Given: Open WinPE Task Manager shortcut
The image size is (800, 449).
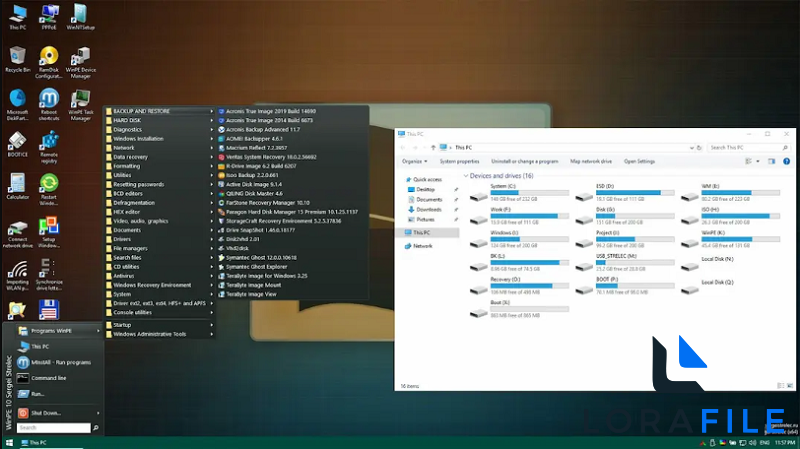Looking at the screenshot, I should pos(80,105).
